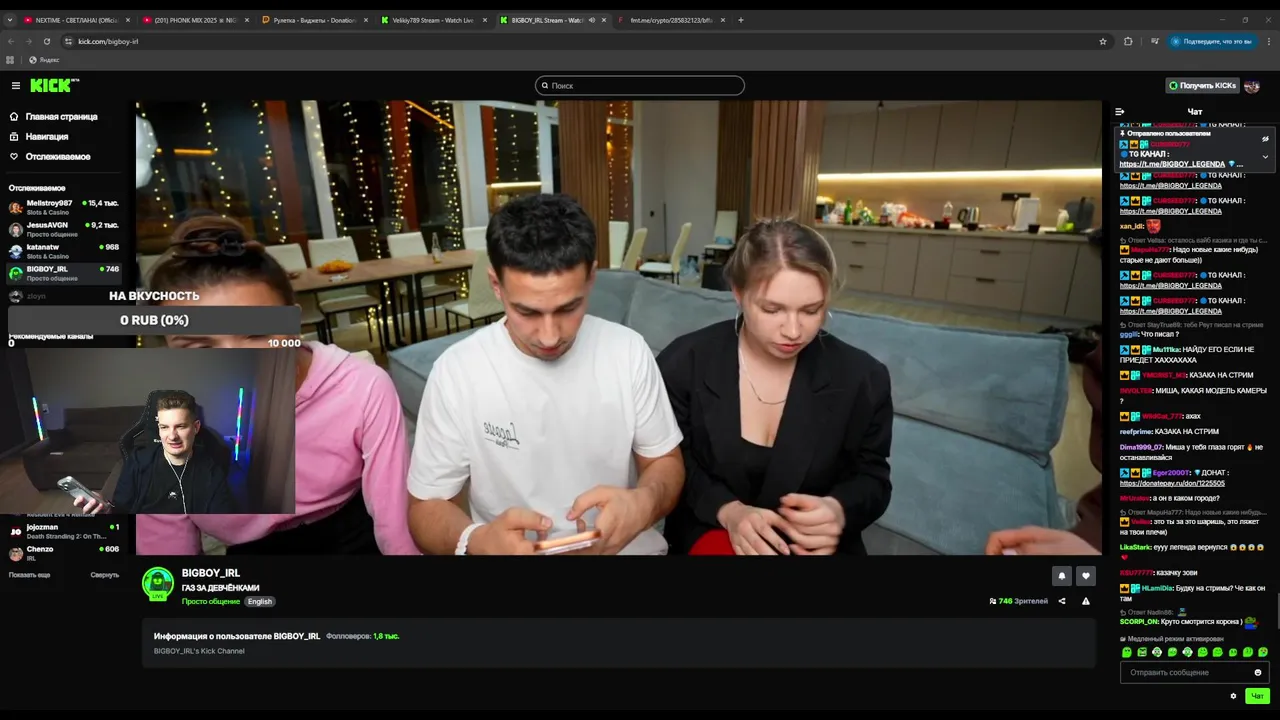The width and height of the screenshot is (1280, 720).
Task: Open Chenzo recommended channel
Action: tap(63, 553)
